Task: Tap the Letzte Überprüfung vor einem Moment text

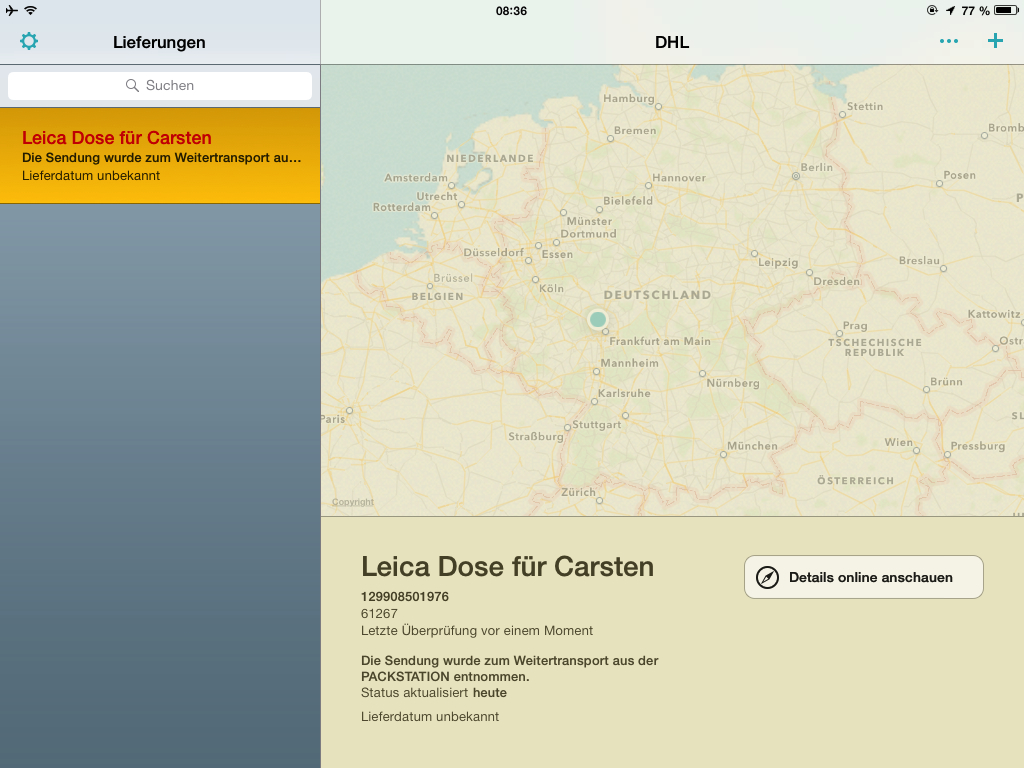Action: 477,631
